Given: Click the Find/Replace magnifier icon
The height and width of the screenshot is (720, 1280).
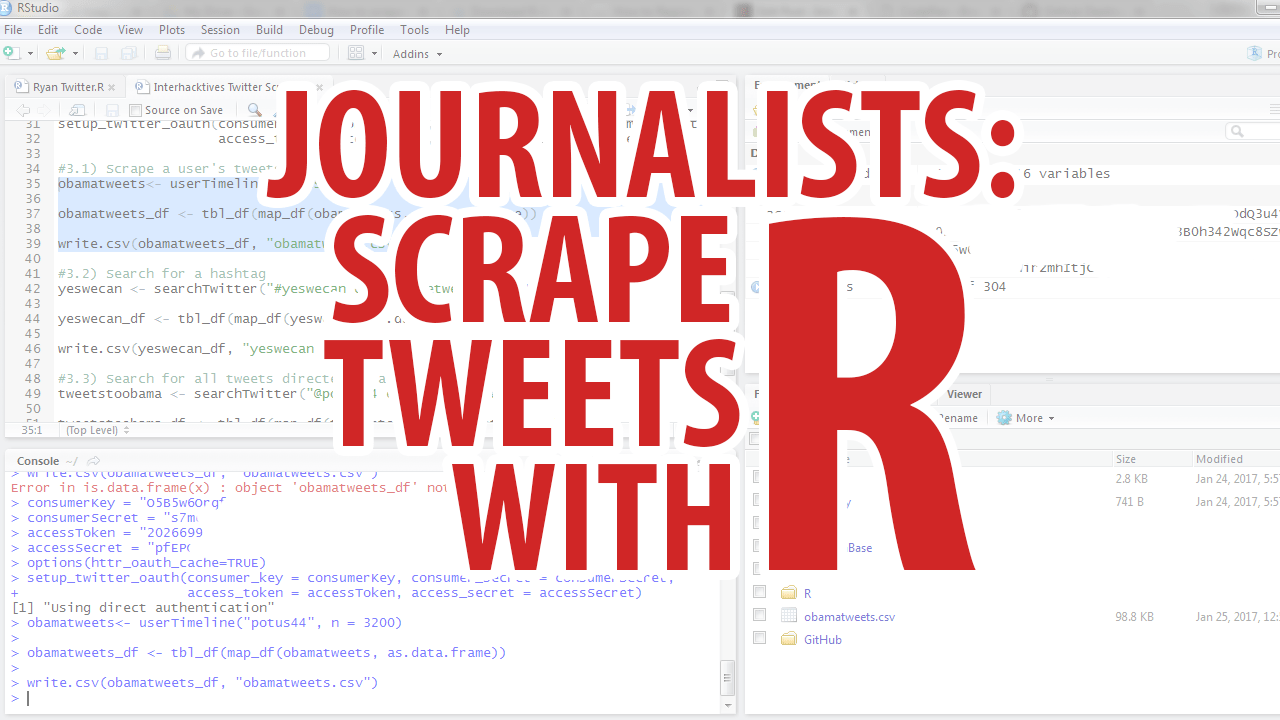Looking at the screenshot, I should 254,110.
